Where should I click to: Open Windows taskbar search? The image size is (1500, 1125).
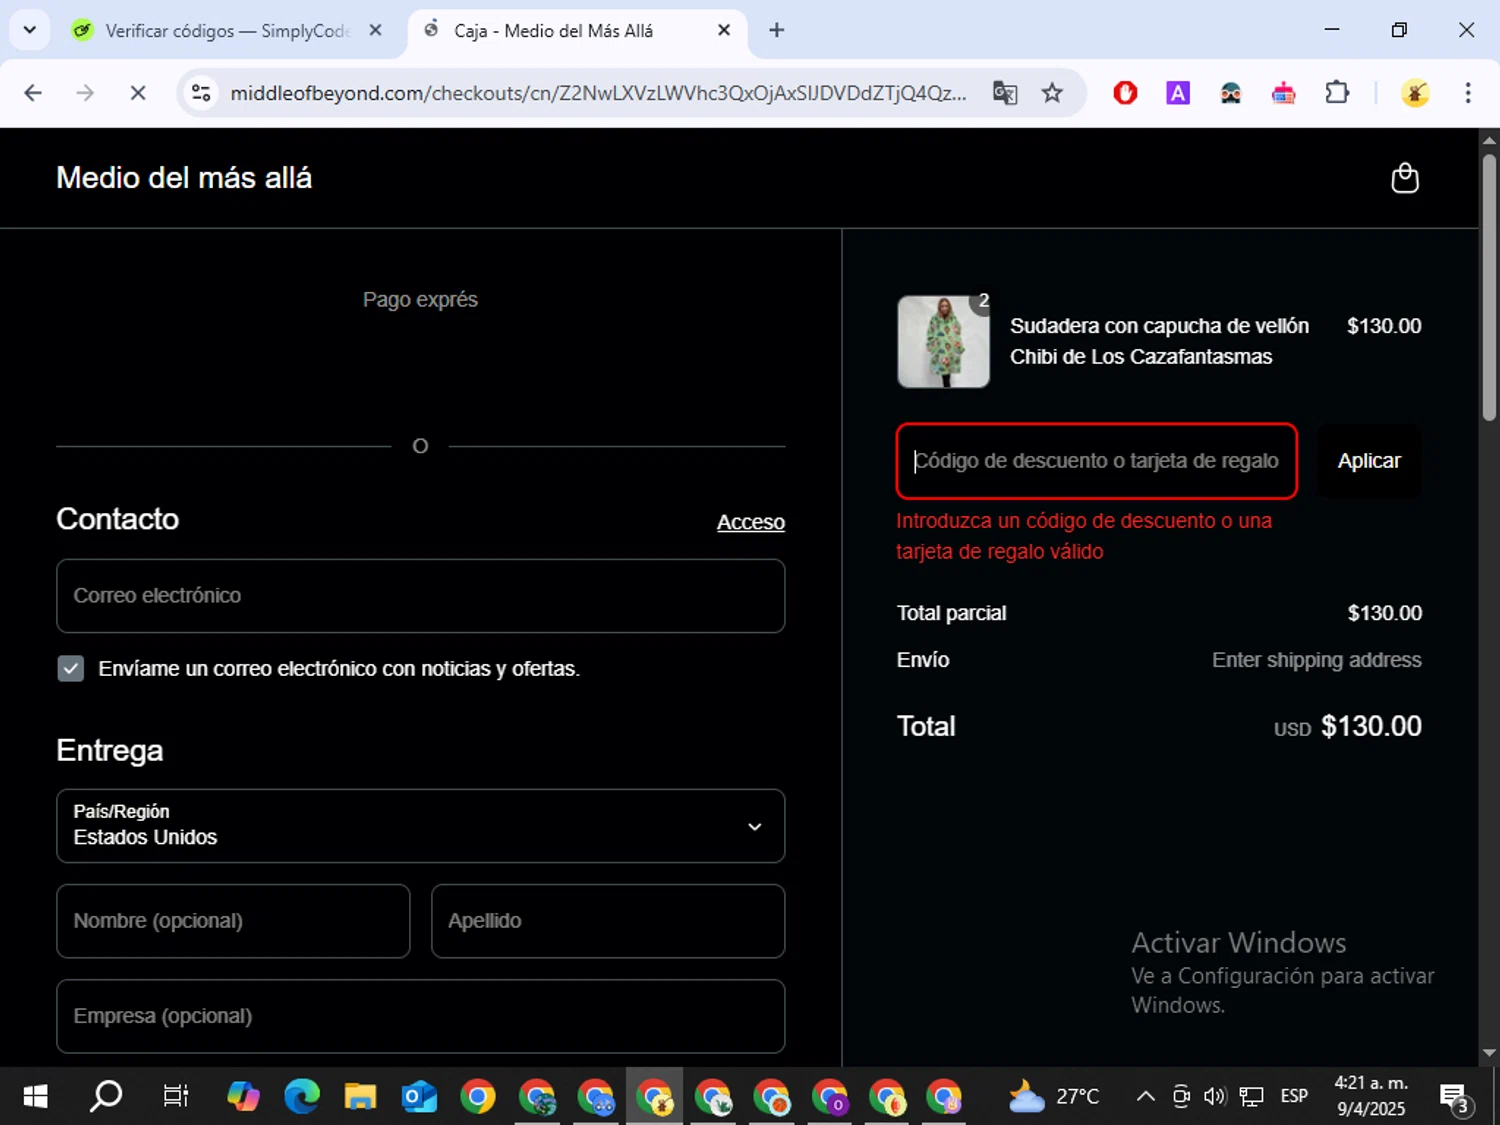click(x=106, y=1097)
